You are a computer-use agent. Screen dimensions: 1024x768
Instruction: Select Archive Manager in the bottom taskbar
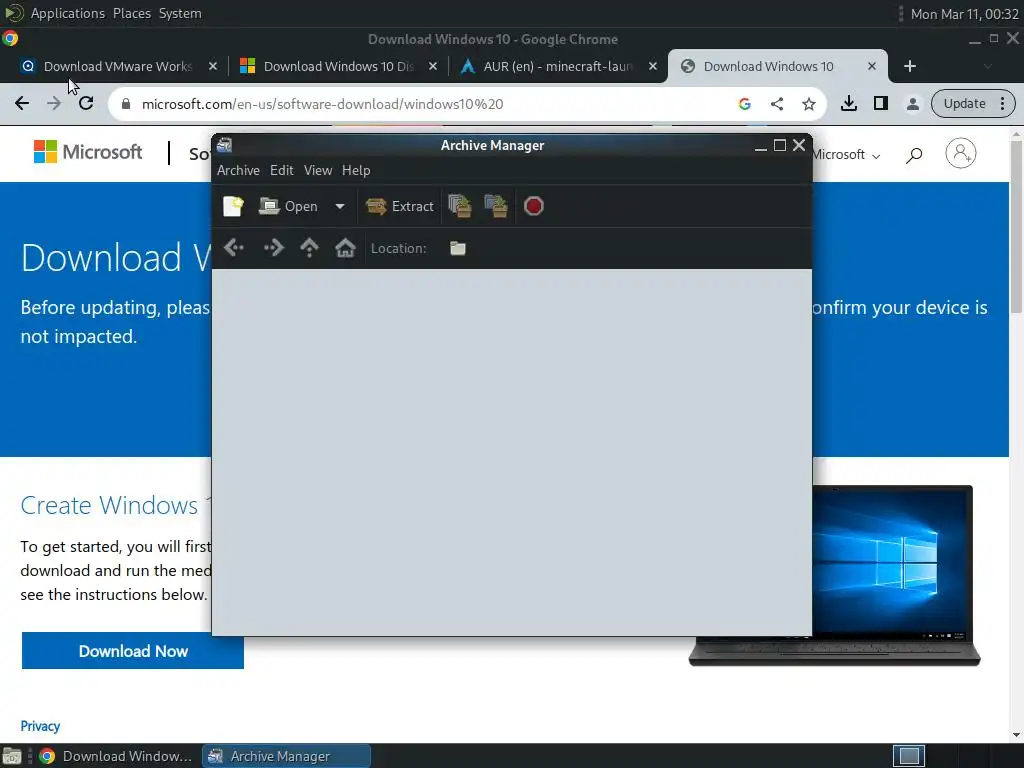286,756
